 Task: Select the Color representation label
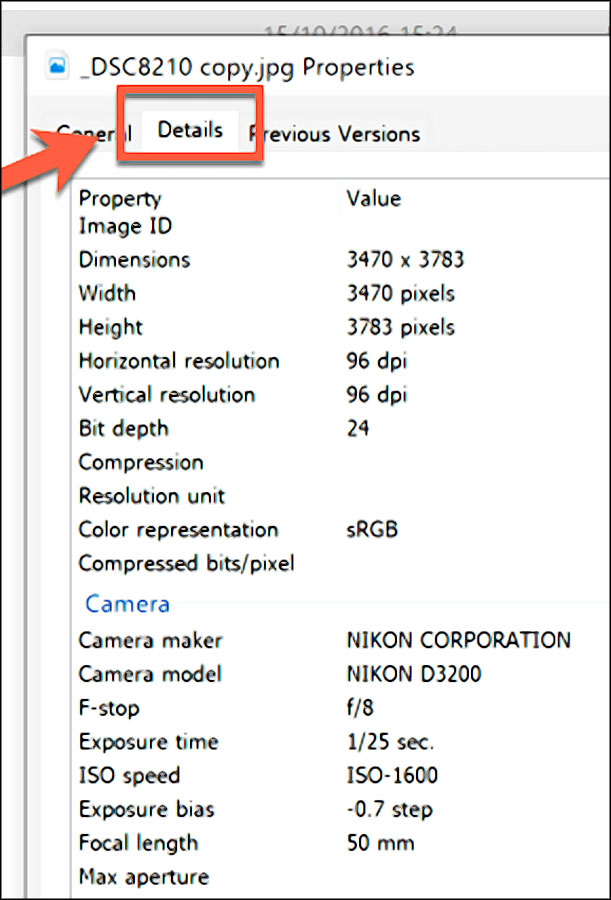click(x=179, y=530)
